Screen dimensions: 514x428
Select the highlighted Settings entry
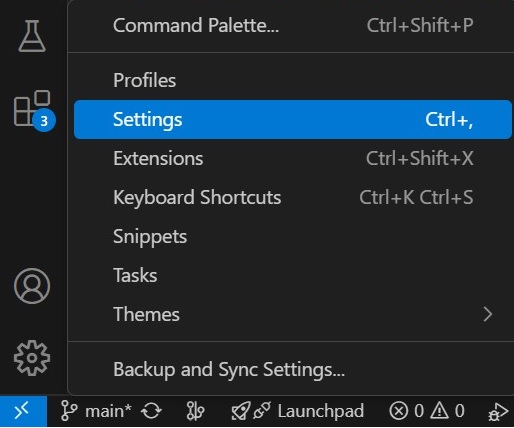coord(293,119)
